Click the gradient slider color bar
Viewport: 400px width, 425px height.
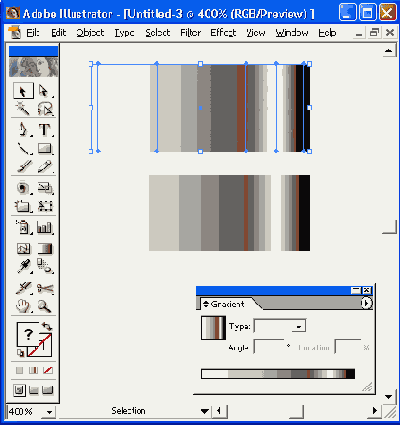(278, 374)
